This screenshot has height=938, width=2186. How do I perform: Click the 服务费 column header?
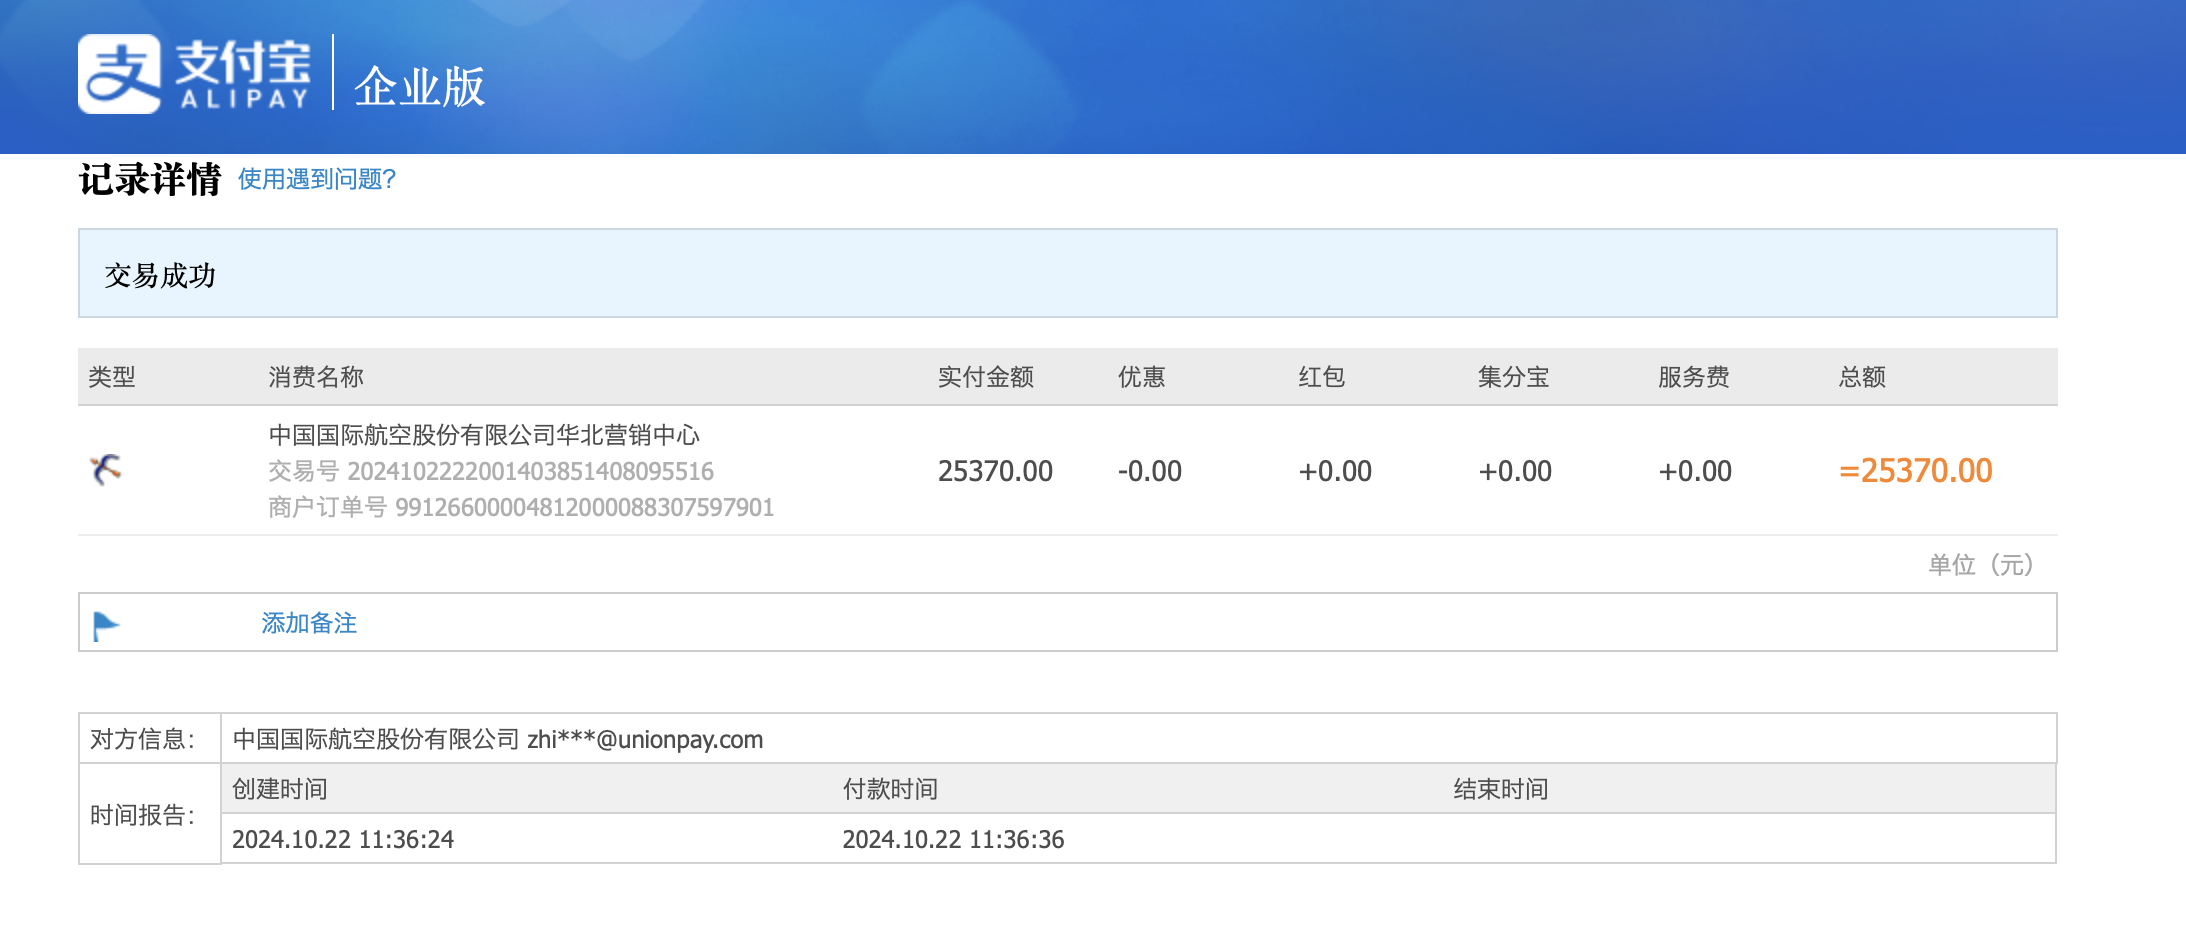(x=1693, y=377)
